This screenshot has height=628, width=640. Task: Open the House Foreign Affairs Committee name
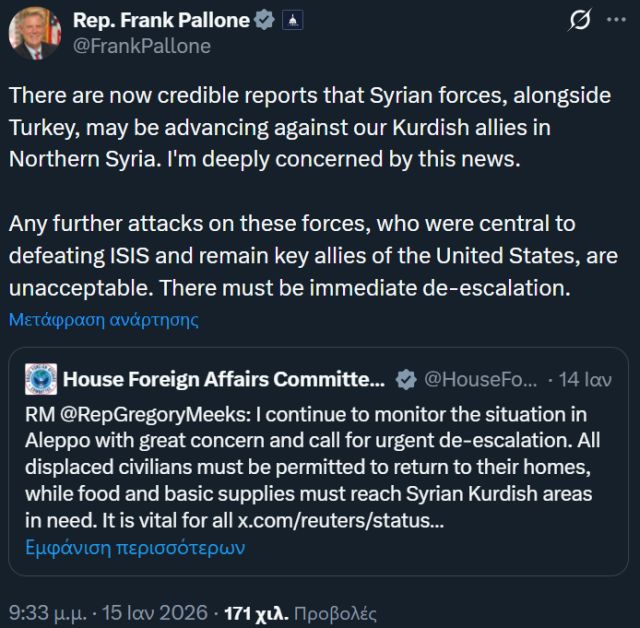point(223,380)
